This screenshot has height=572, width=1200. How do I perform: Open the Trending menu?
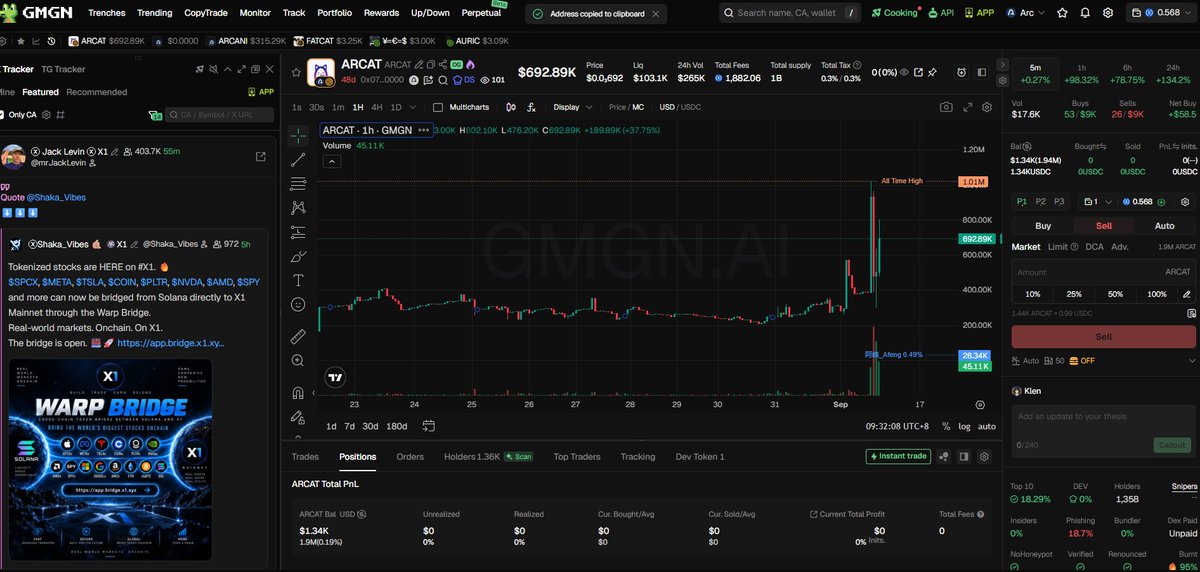coord(154,13)
